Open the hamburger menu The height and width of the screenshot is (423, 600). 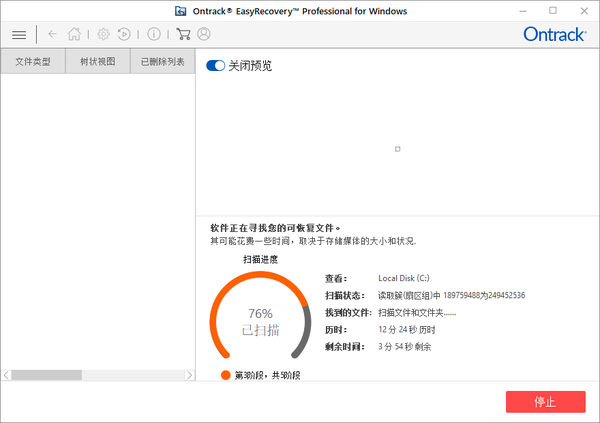point(19,34)
